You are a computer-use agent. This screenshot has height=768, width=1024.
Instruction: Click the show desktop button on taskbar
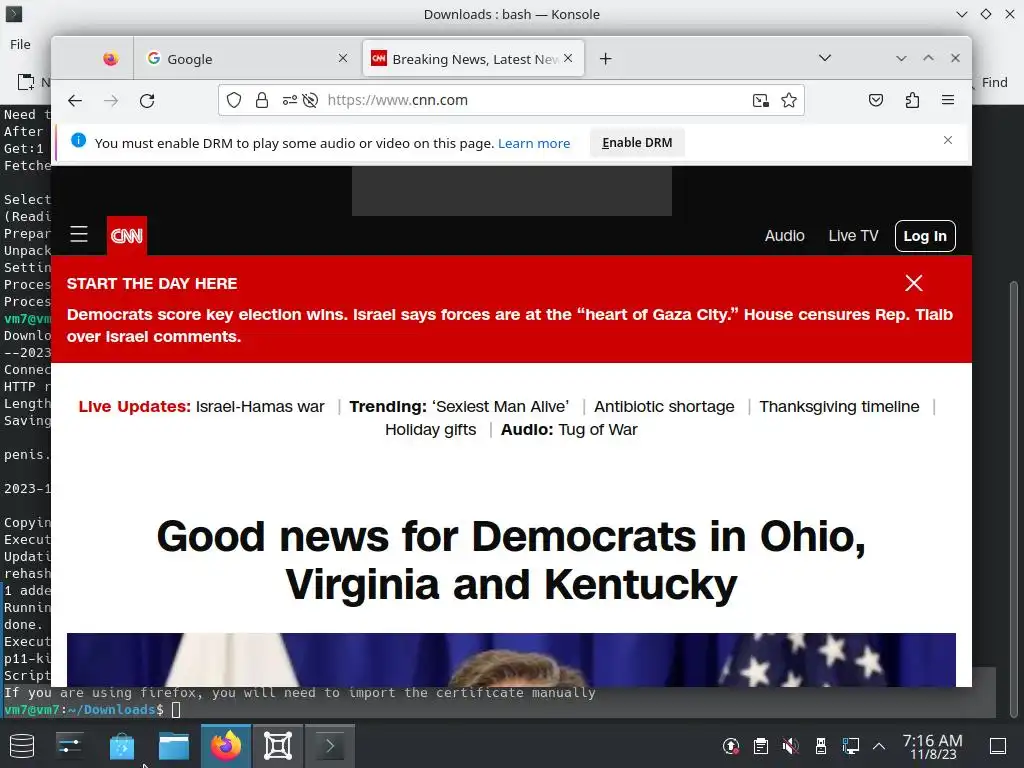tap(998, 746)
